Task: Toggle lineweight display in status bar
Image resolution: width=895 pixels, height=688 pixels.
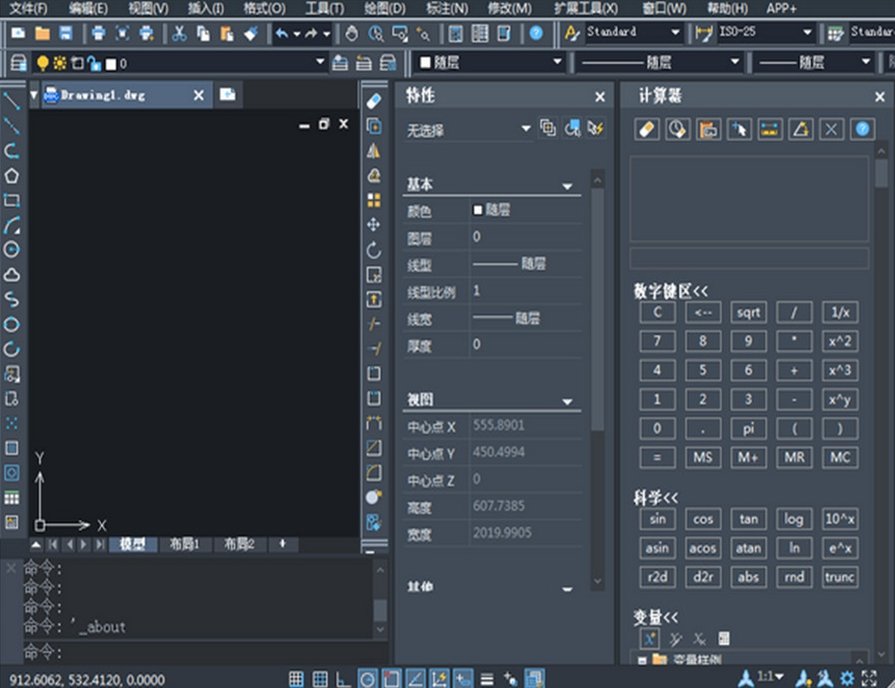Action: click(487, 678)
